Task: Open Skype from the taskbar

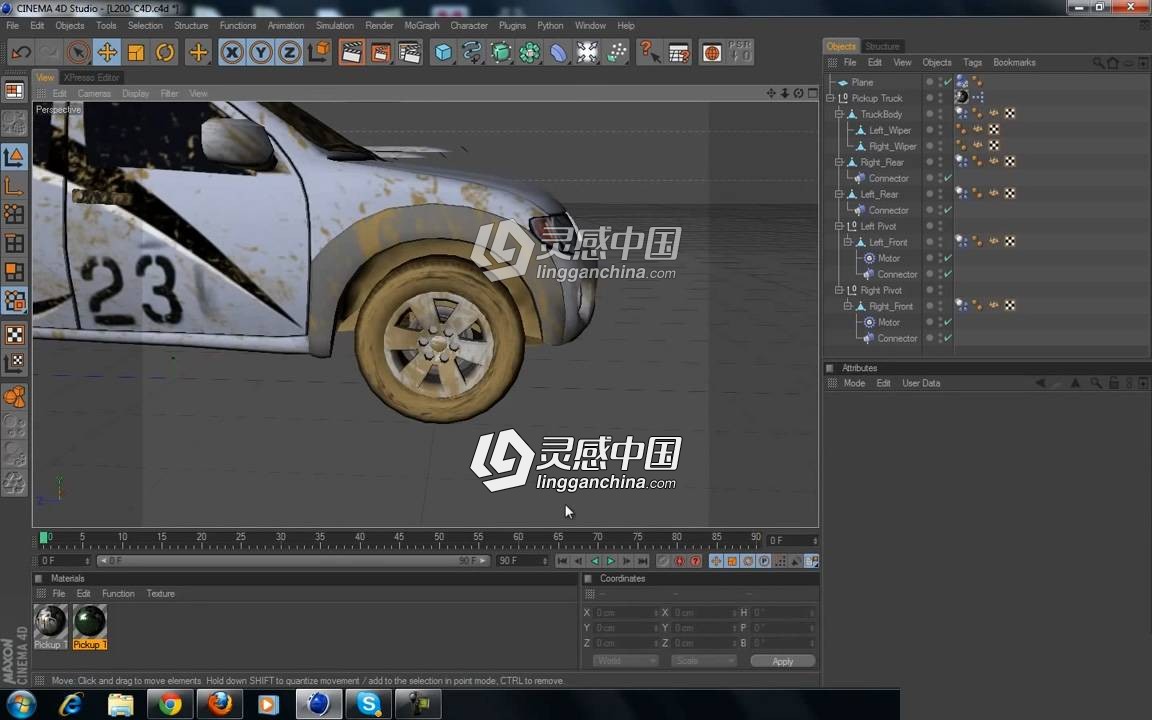Action: pyautogui.click(x=369, y=705)
